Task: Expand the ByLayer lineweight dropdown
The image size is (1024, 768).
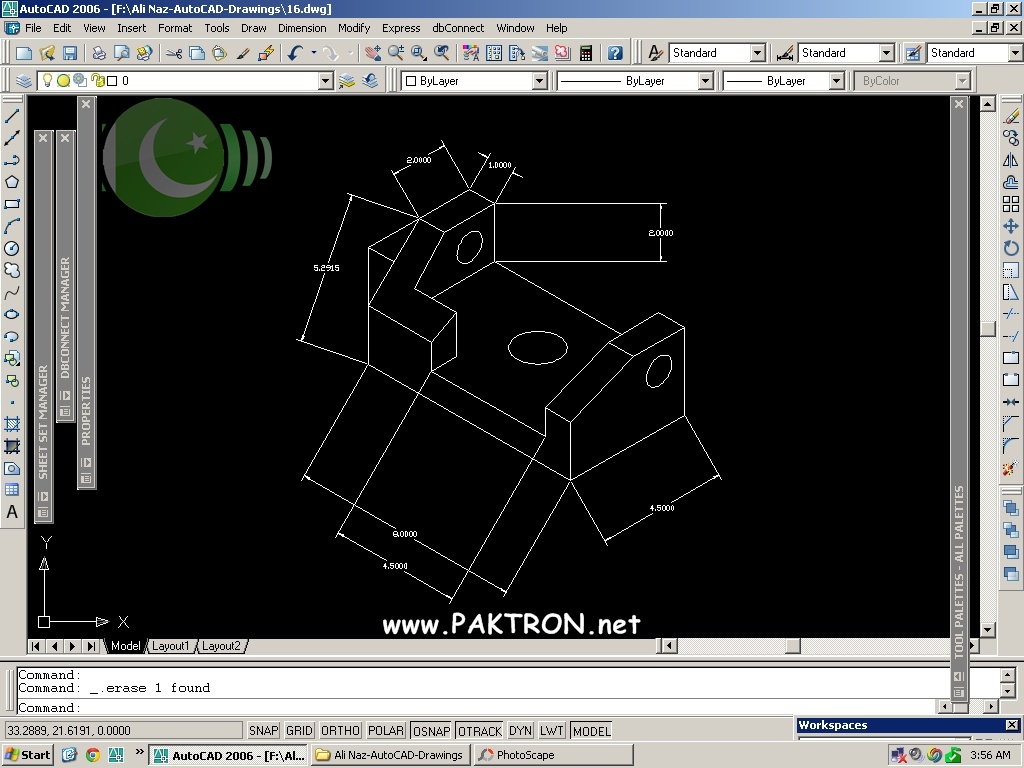Action: tap(836, 81)
